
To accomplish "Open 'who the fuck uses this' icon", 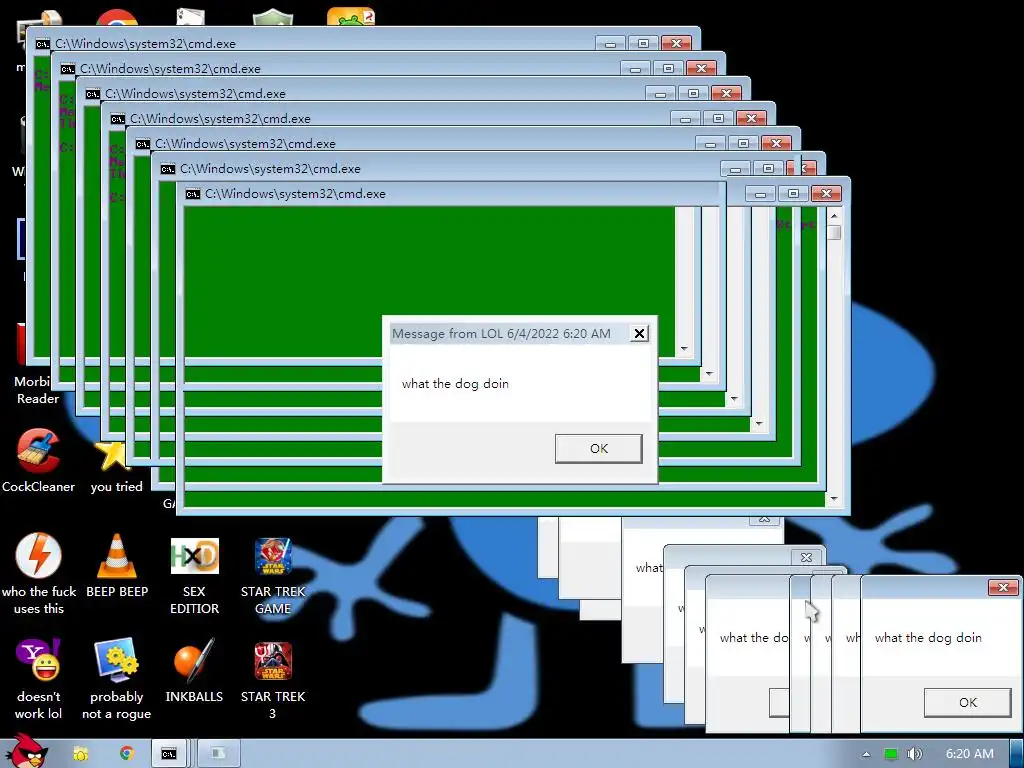I will (39, 575).
